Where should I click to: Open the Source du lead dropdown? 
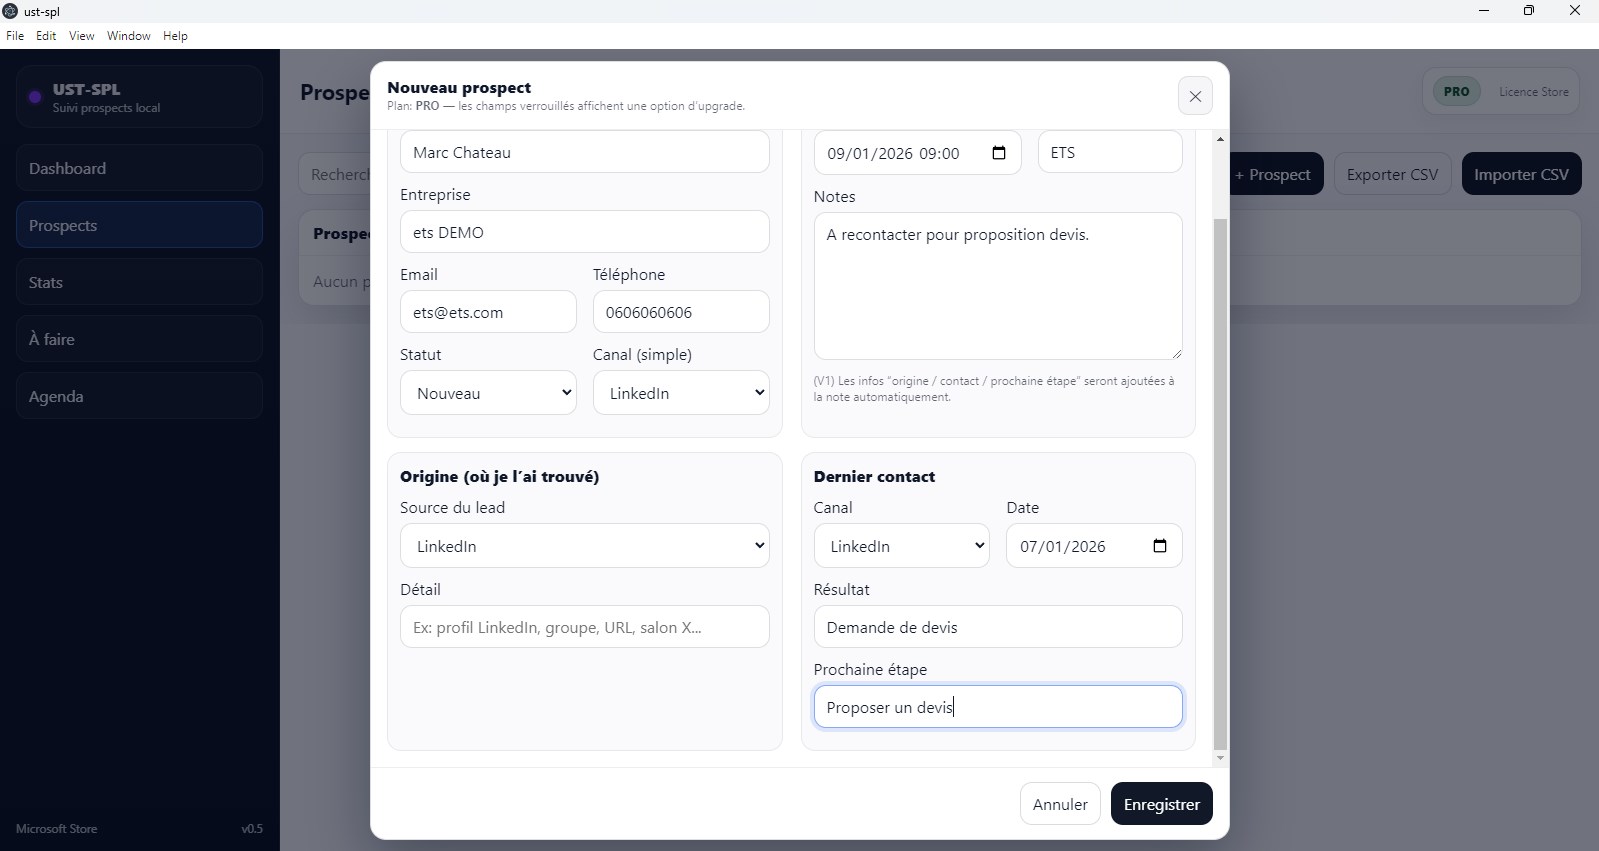click(x=585, y=546)
